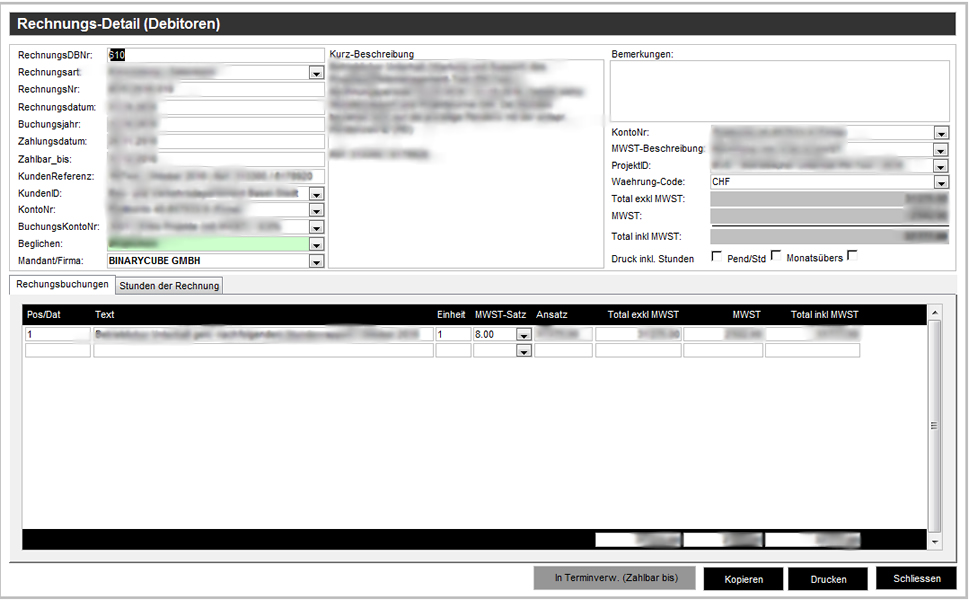969x600 pixels.
Task: Open the ProjektID dropdown arrow
Action: (941, 166)
